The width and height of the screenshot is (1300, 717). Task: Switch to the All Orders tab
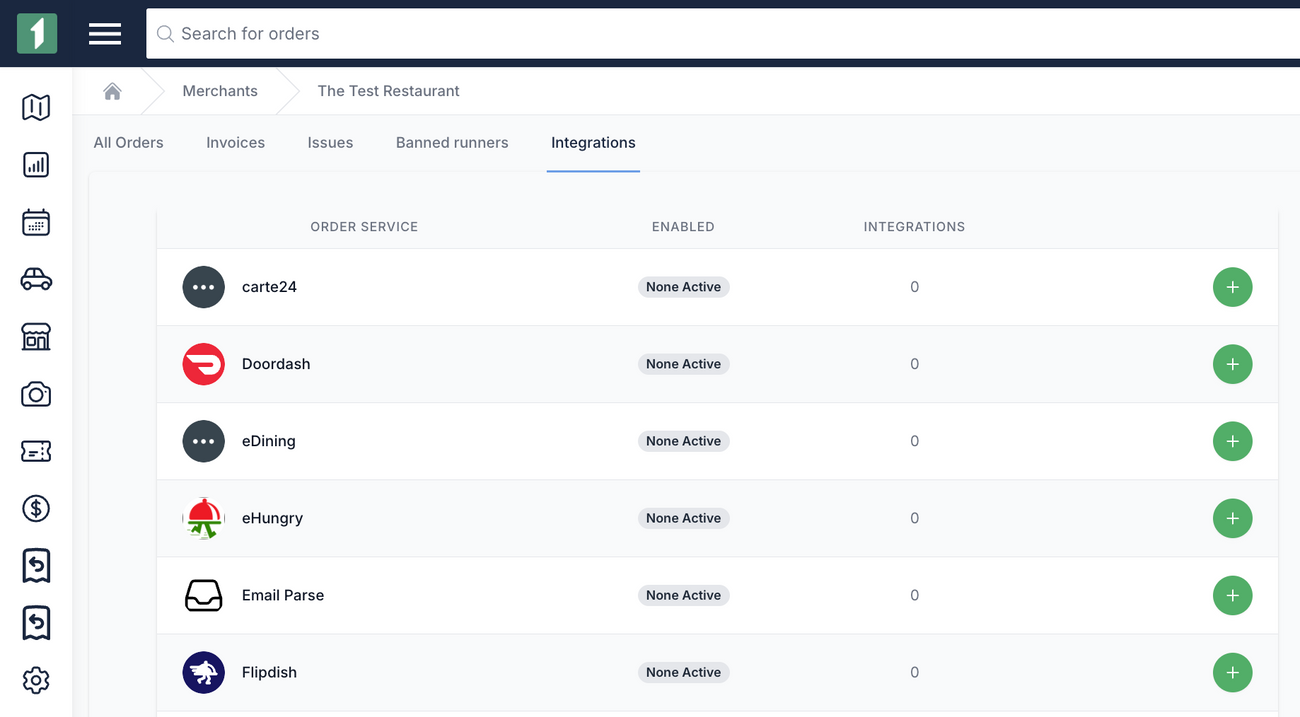(x=128, y=143)
